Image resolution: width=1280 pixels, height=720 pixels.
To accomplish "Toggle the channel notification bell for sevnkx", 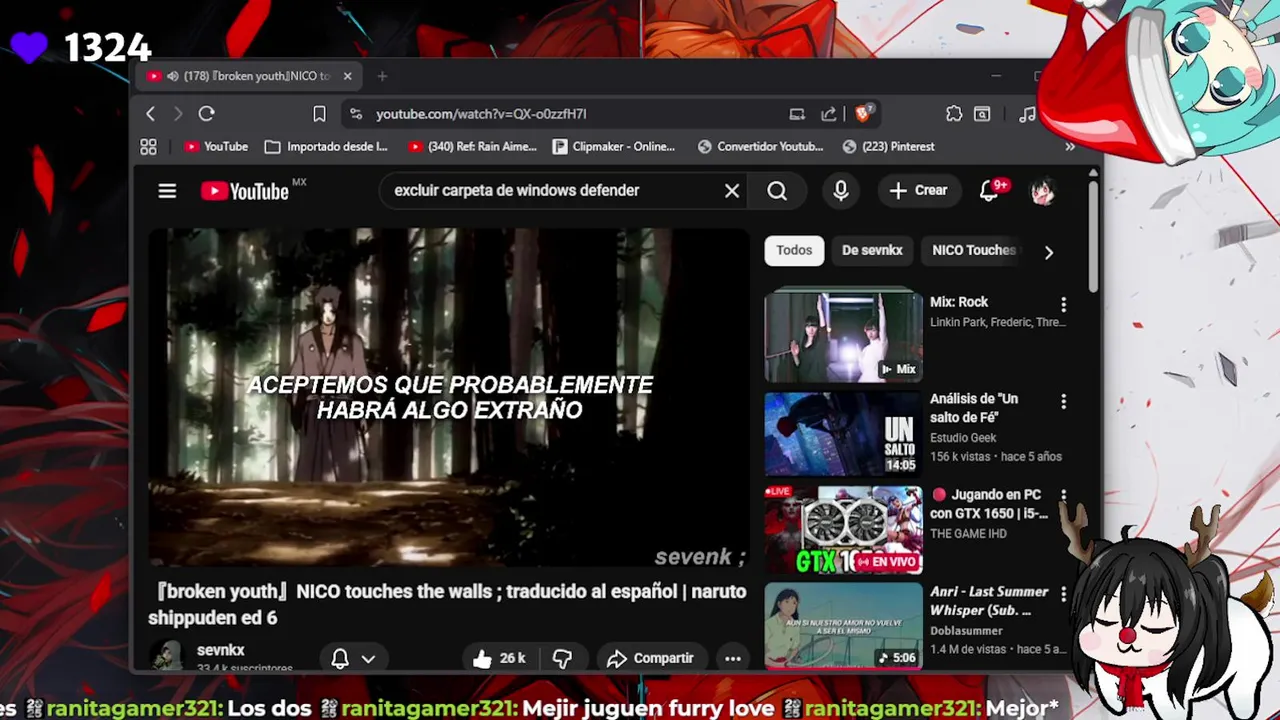I will (340, 658).
